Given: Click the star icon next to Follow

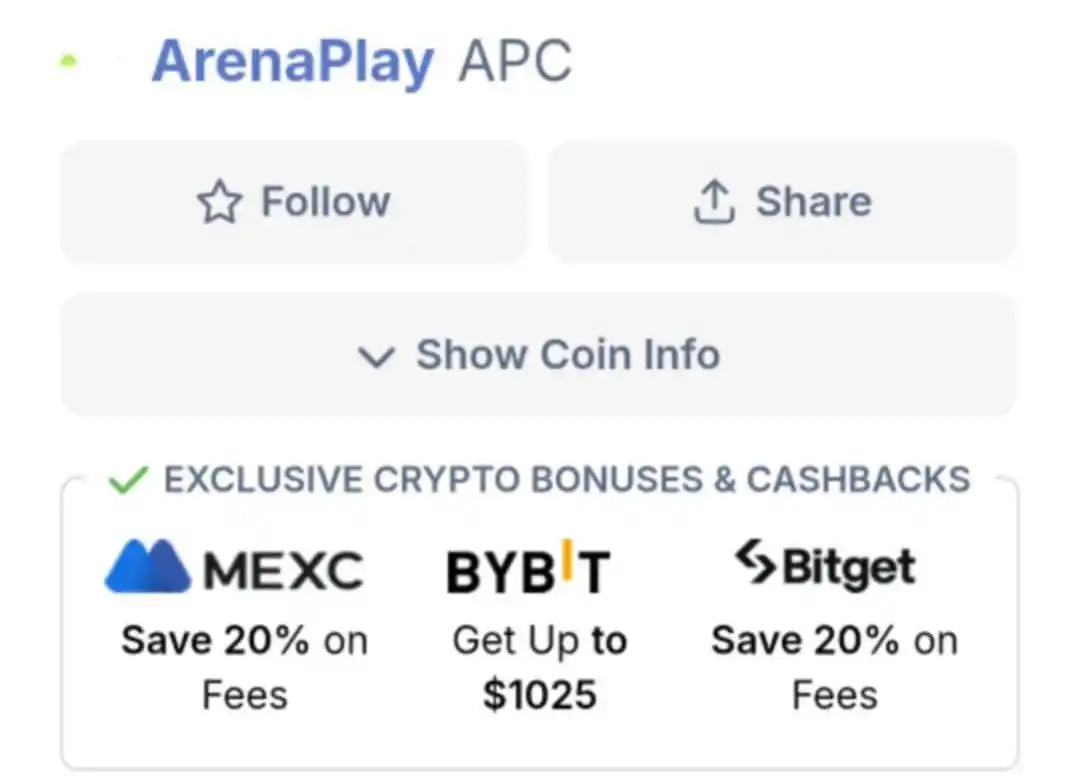Looking at the screenshot, I should click(x=222, y=201).
